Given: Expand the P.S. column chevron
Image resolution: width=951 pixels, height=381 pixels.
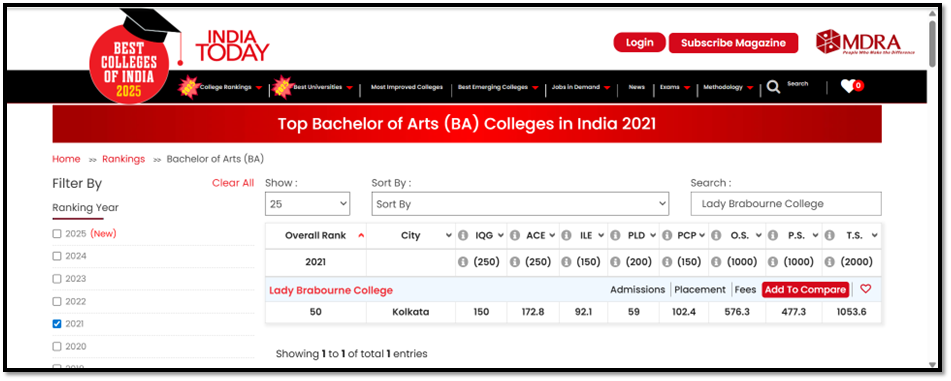Looking at the screenshot, I should coord(815,235).
